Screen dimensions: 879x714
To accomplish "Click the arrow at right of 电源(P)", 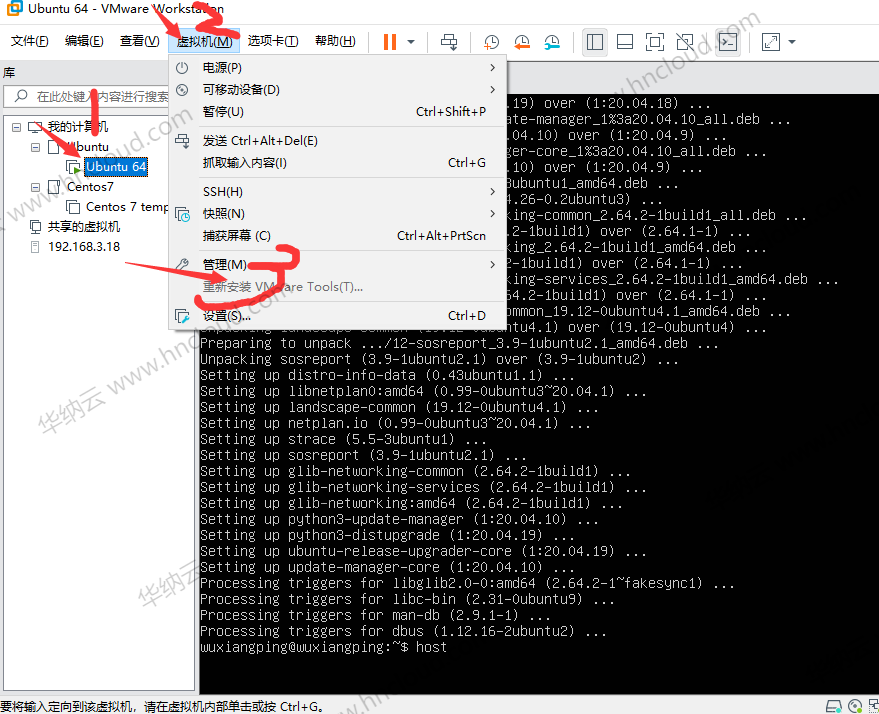I will click(x=493, y=68).
